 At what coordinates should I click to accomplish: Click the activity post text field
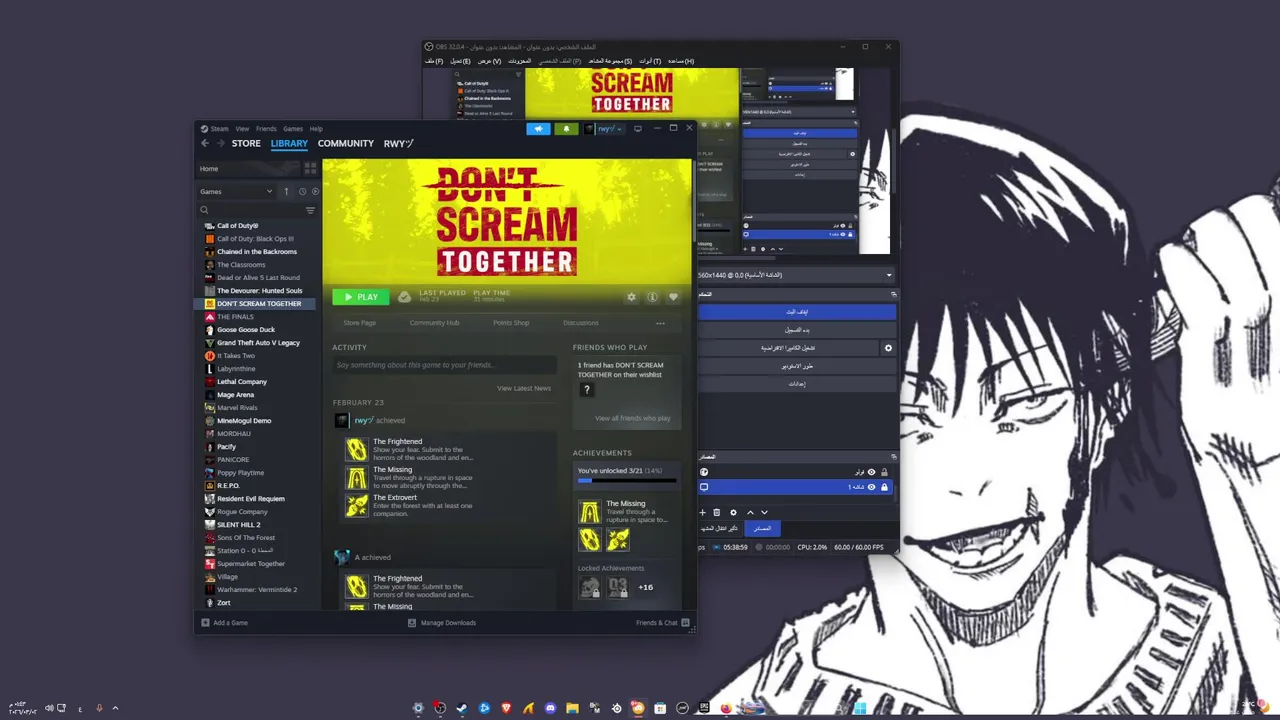[443, 365]
